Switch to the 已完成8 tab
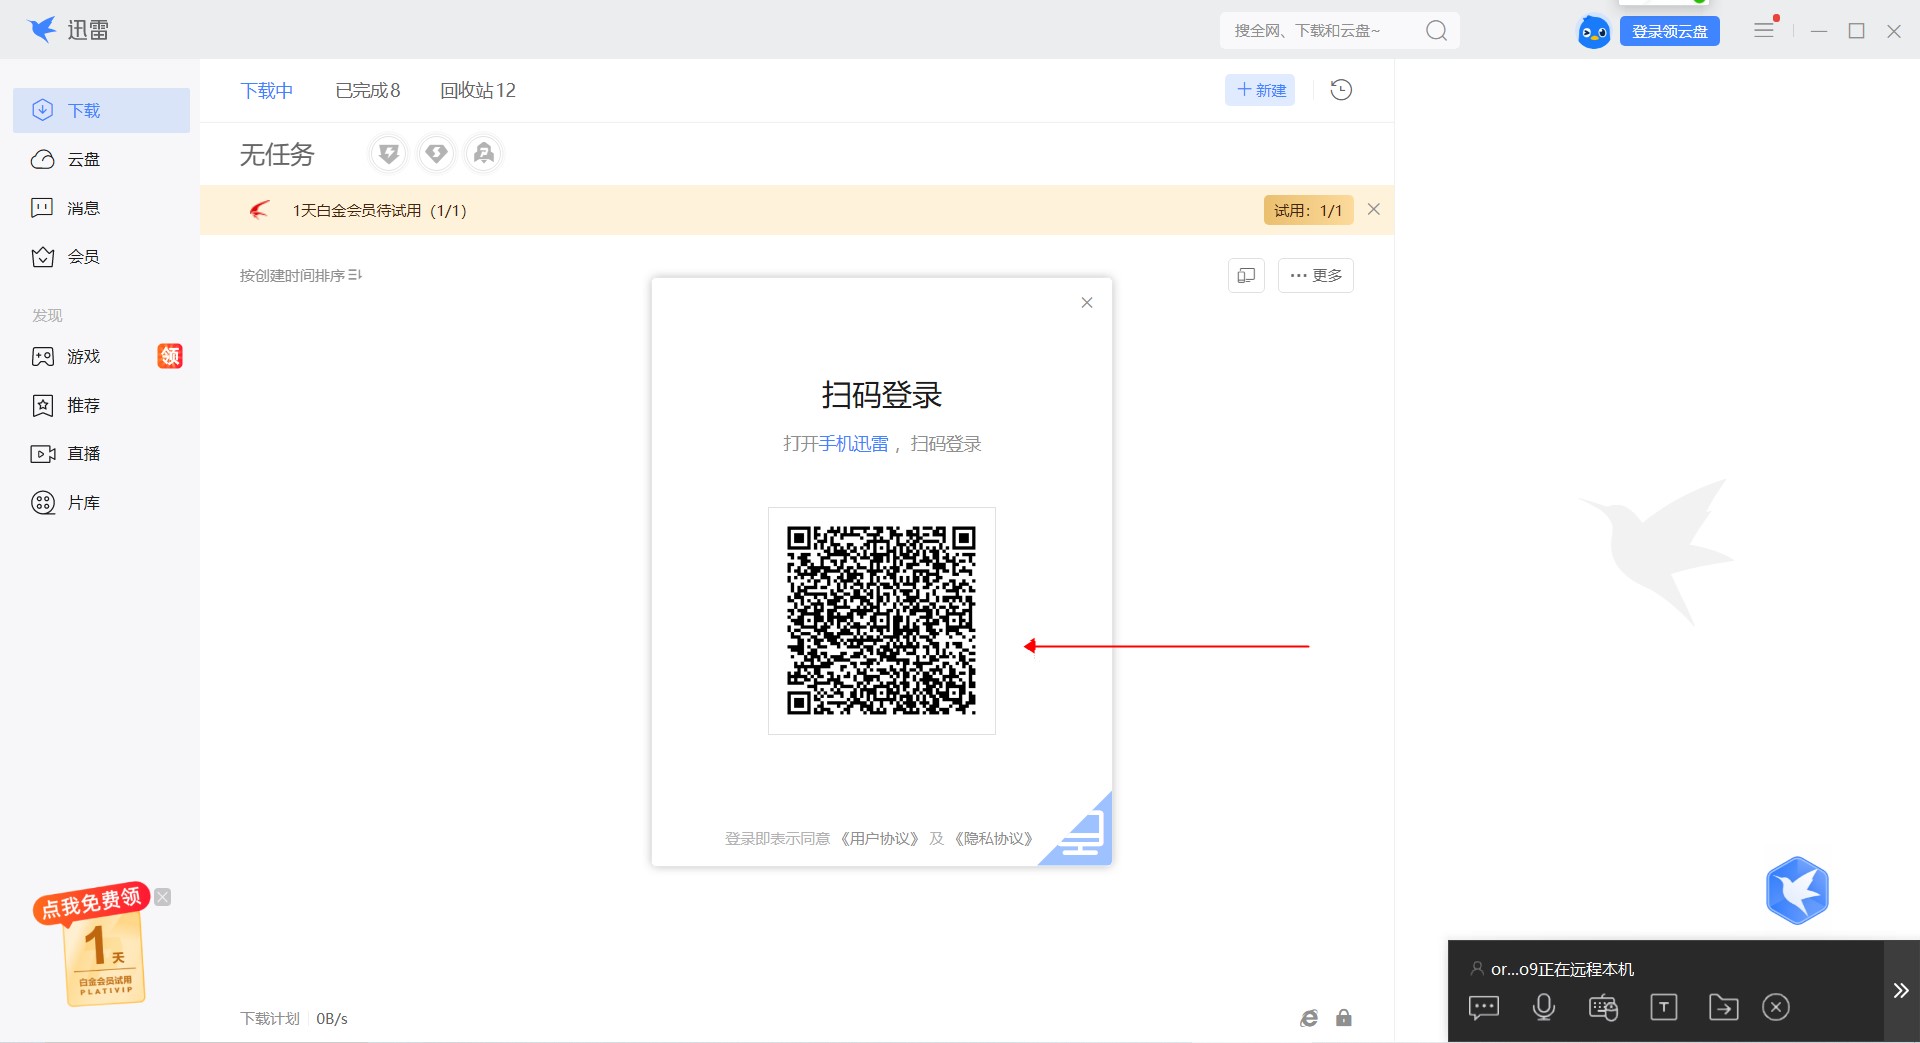This screenshot has width=1920, height=1043. point(368,91)
